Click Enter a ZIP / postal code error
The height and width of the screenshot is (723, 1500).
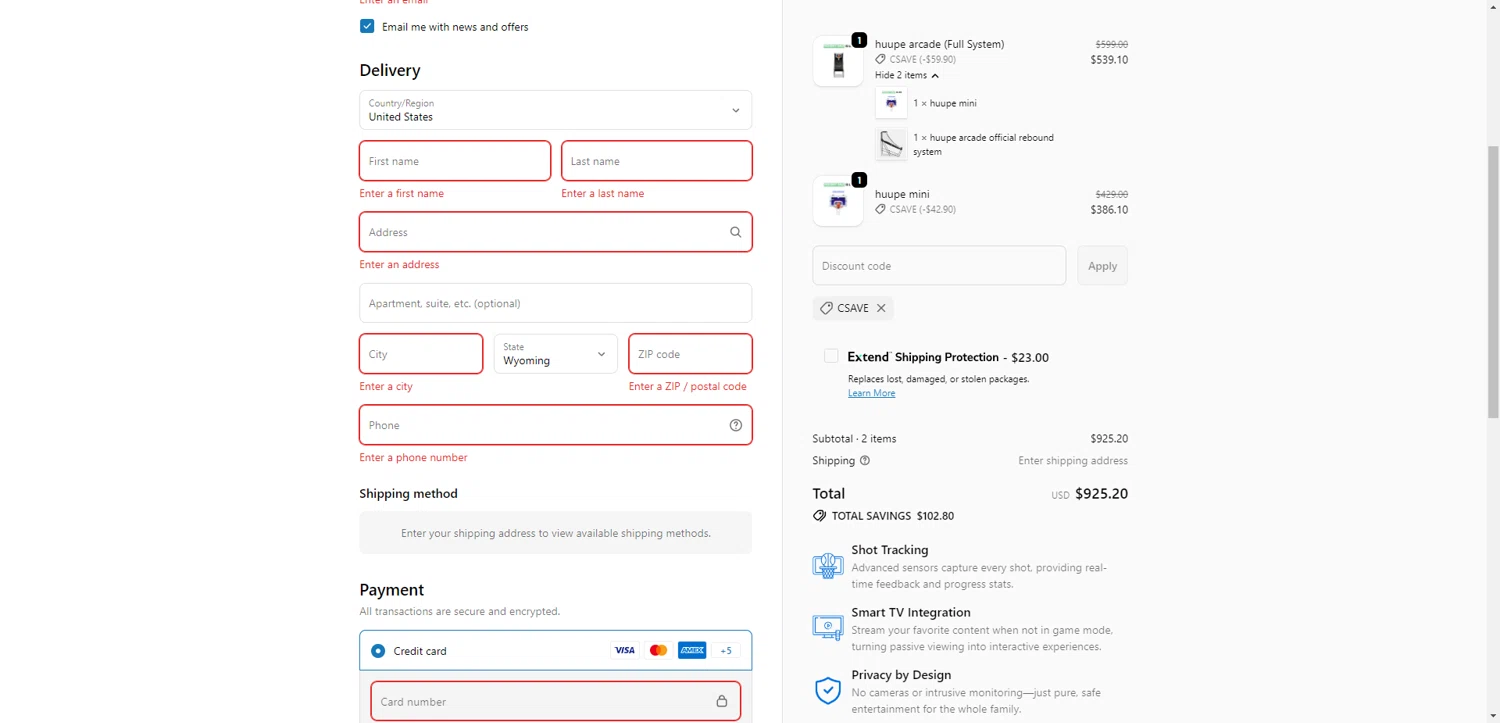point(687,386)
